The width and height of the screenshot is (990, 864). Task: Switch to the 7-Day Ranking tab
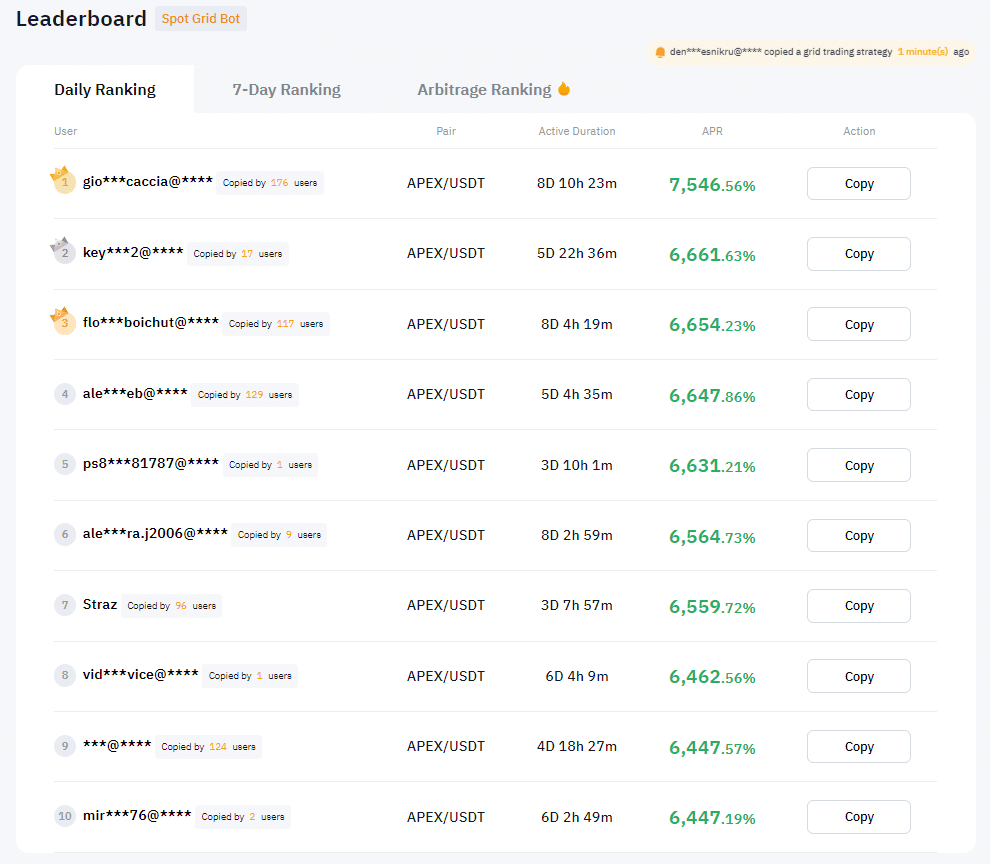[286, 90]
